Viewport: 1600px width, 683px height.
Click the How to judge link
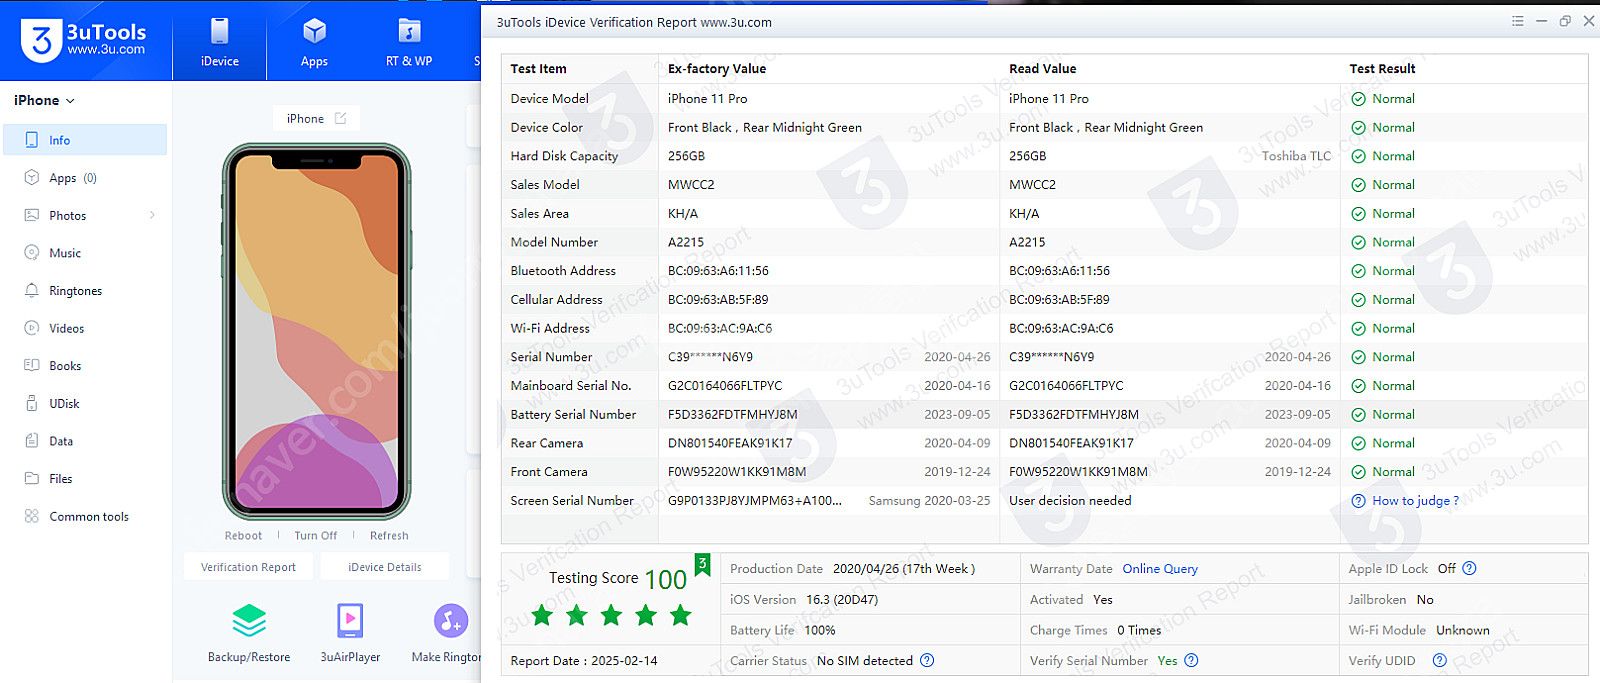1415,501
